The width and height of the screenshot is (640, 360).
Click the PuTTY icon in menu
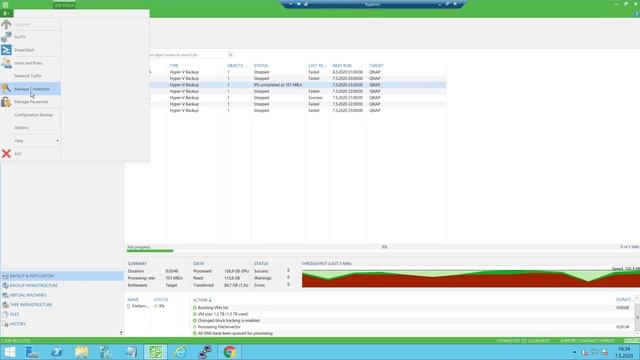click(x=6, y=37)
